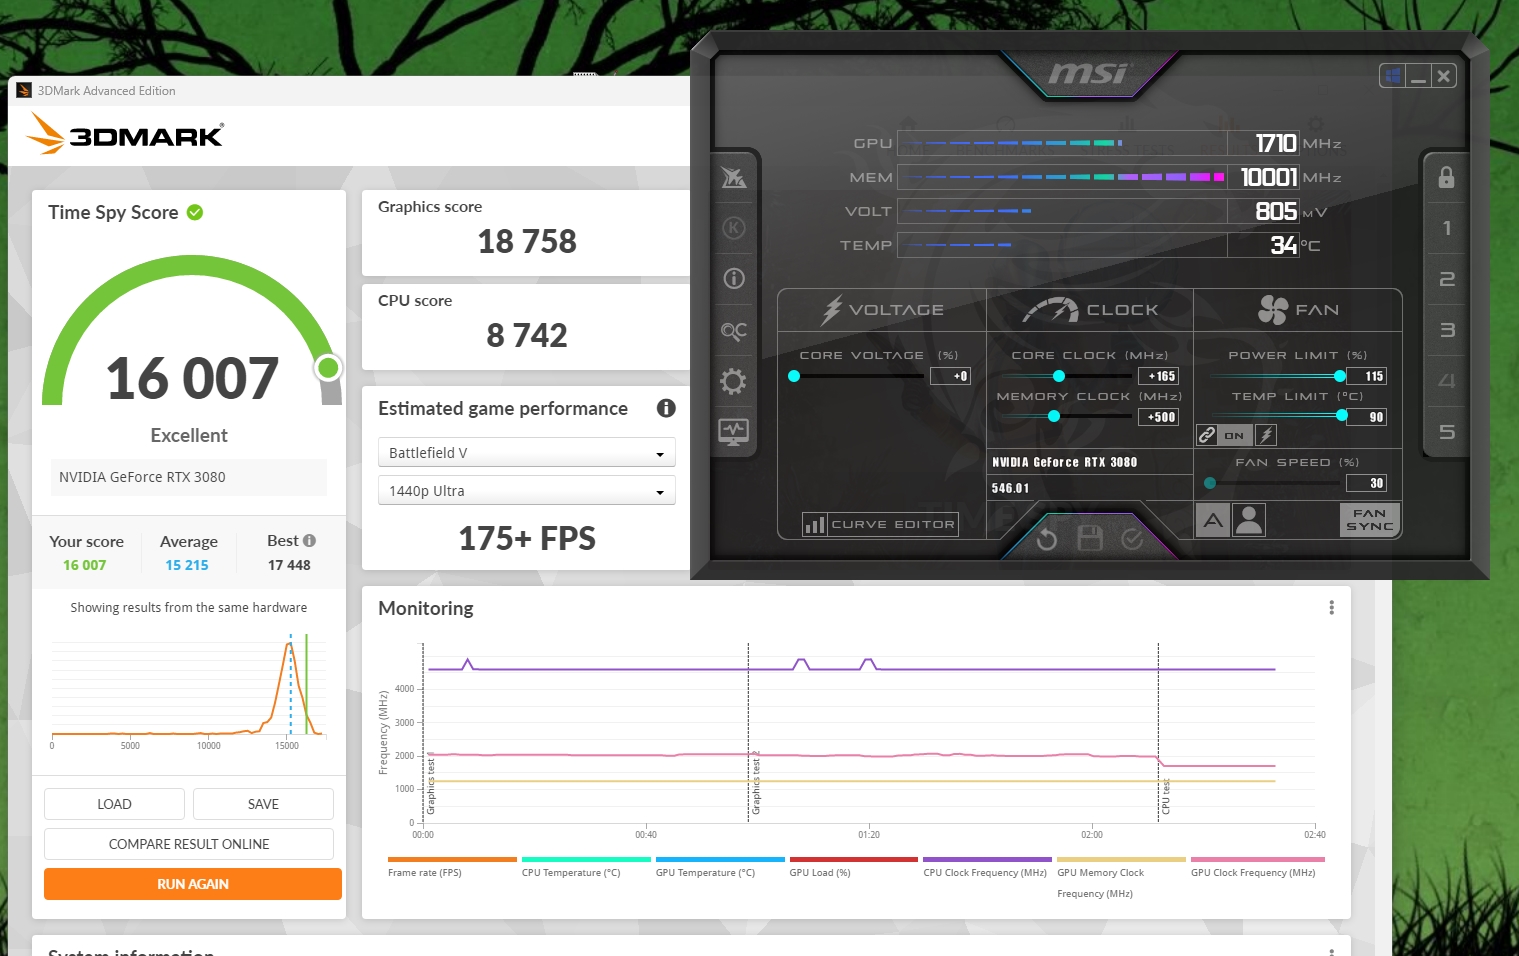1519x956 pixels.
Task: Click the Afterburner information icon
Action: [733, 279]
